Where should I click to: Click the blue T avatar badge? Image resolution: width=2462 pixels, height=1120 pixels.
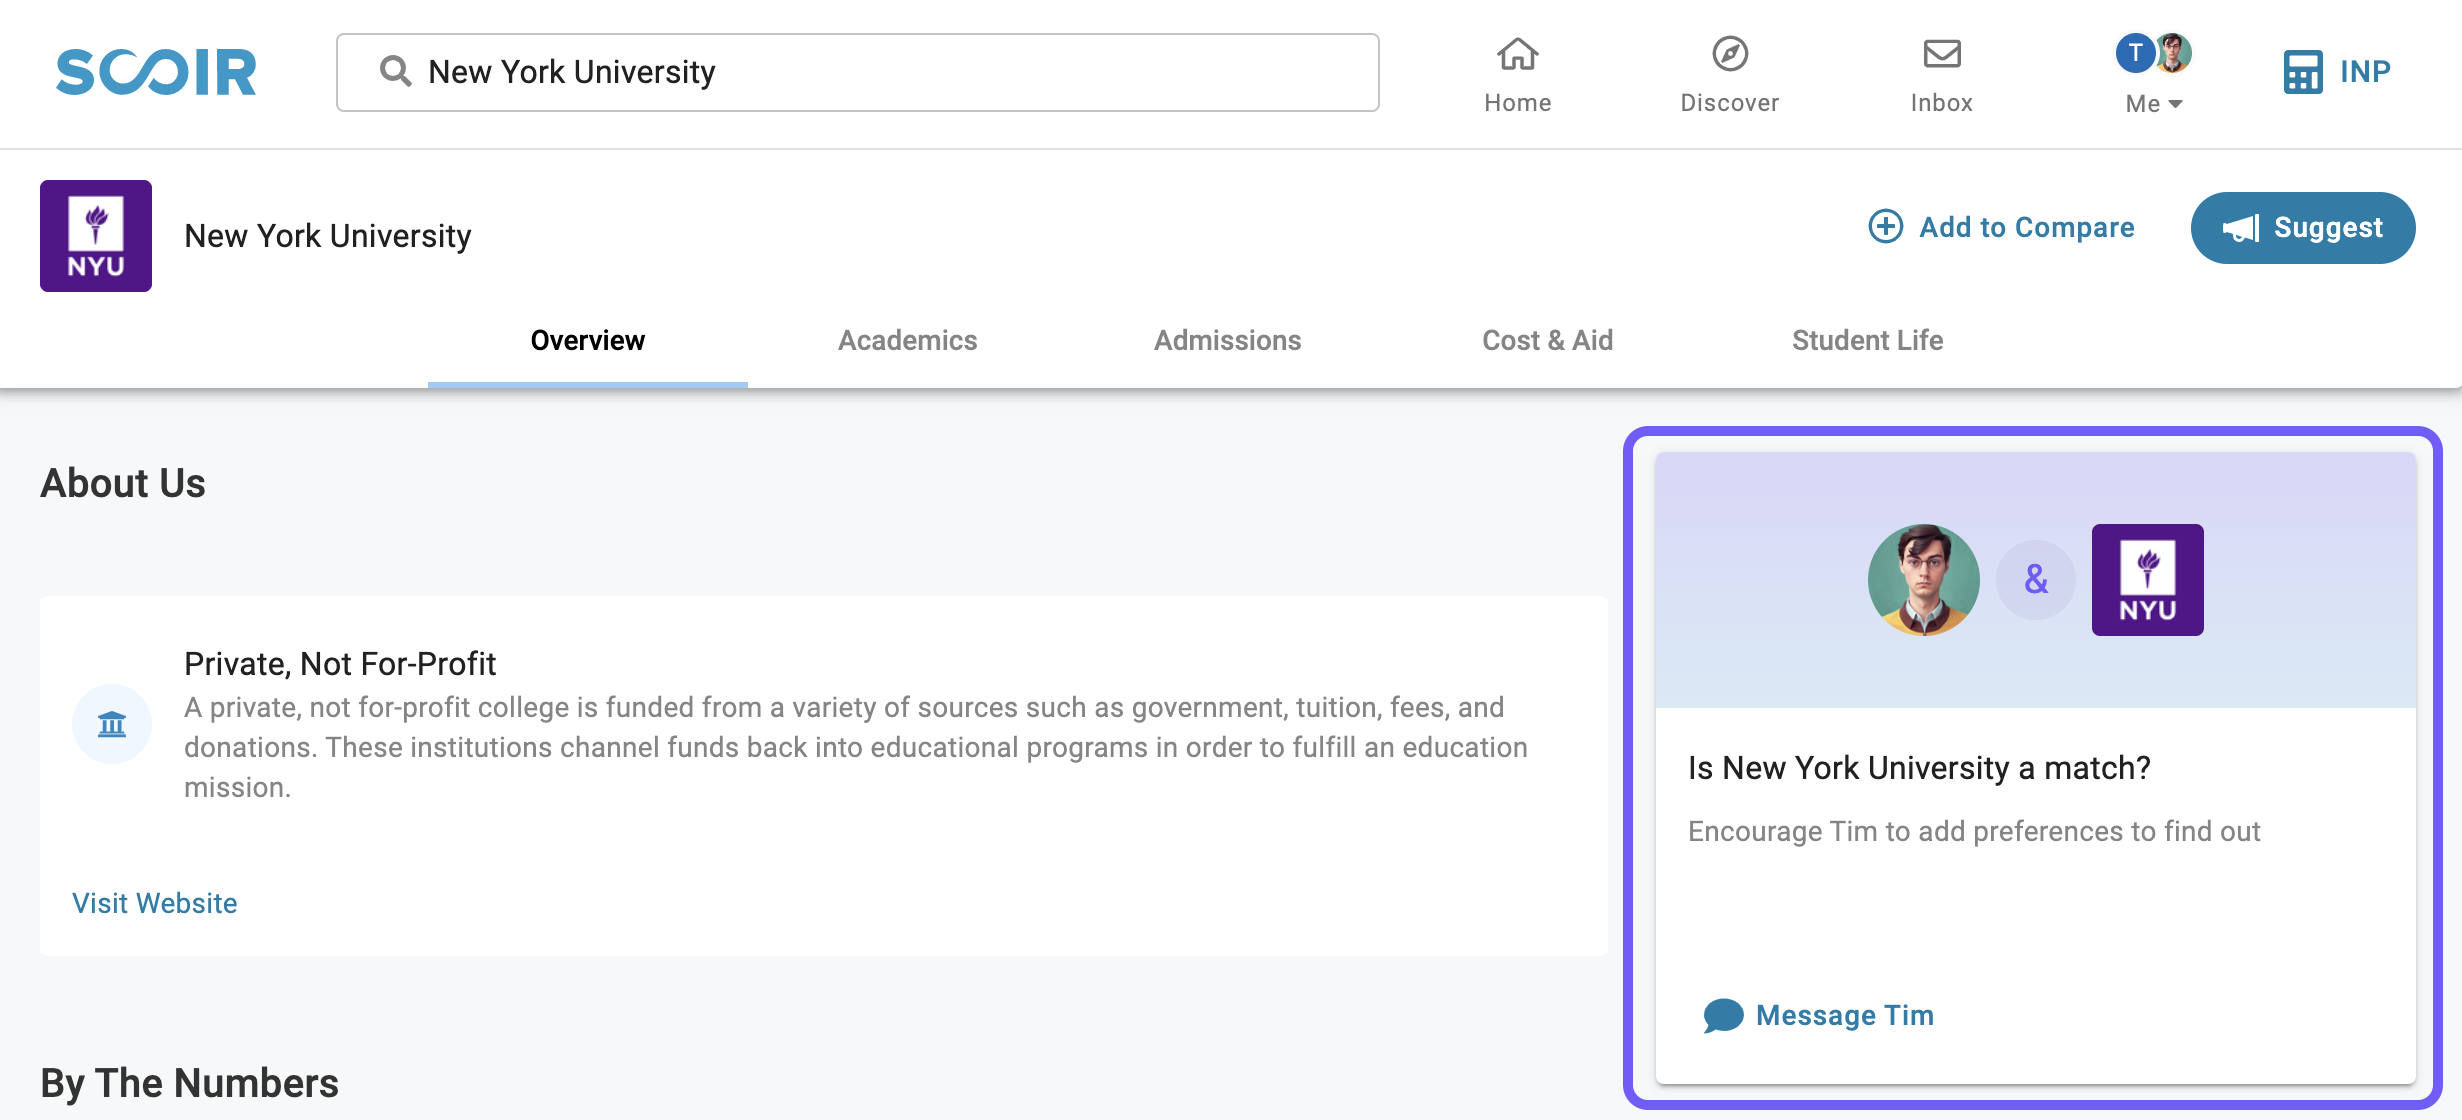pos(2135,53)
